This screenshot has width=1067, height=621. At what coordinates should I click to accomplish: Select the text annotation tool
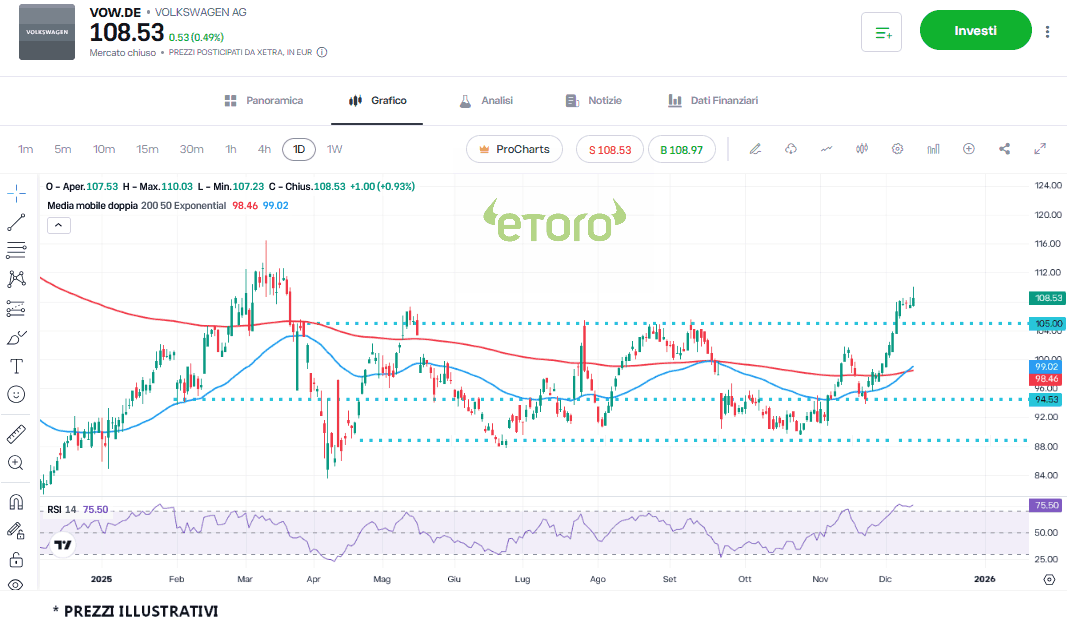tap(16, 366)
